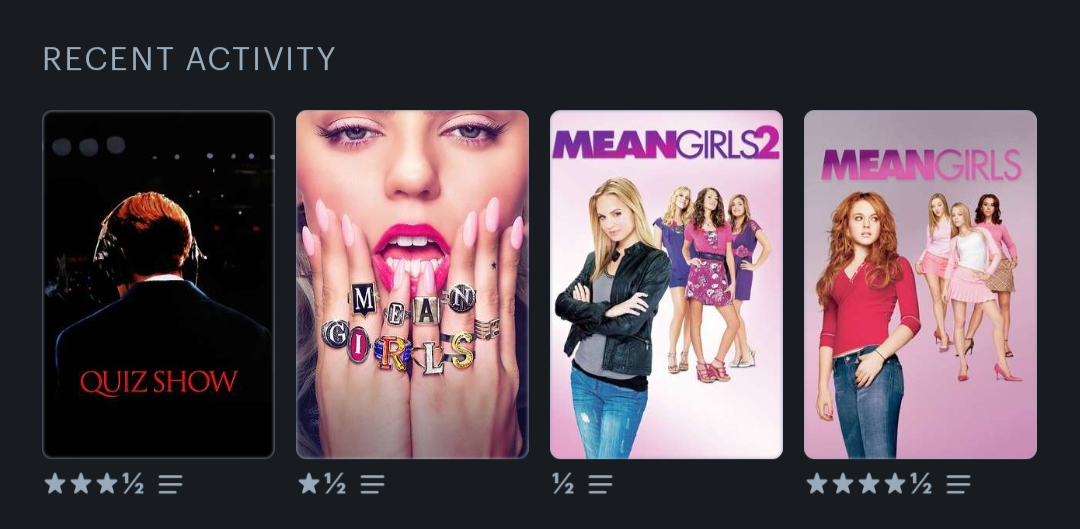
Task: Click the half symbol after four stars
Action: [x=922, y=484]
